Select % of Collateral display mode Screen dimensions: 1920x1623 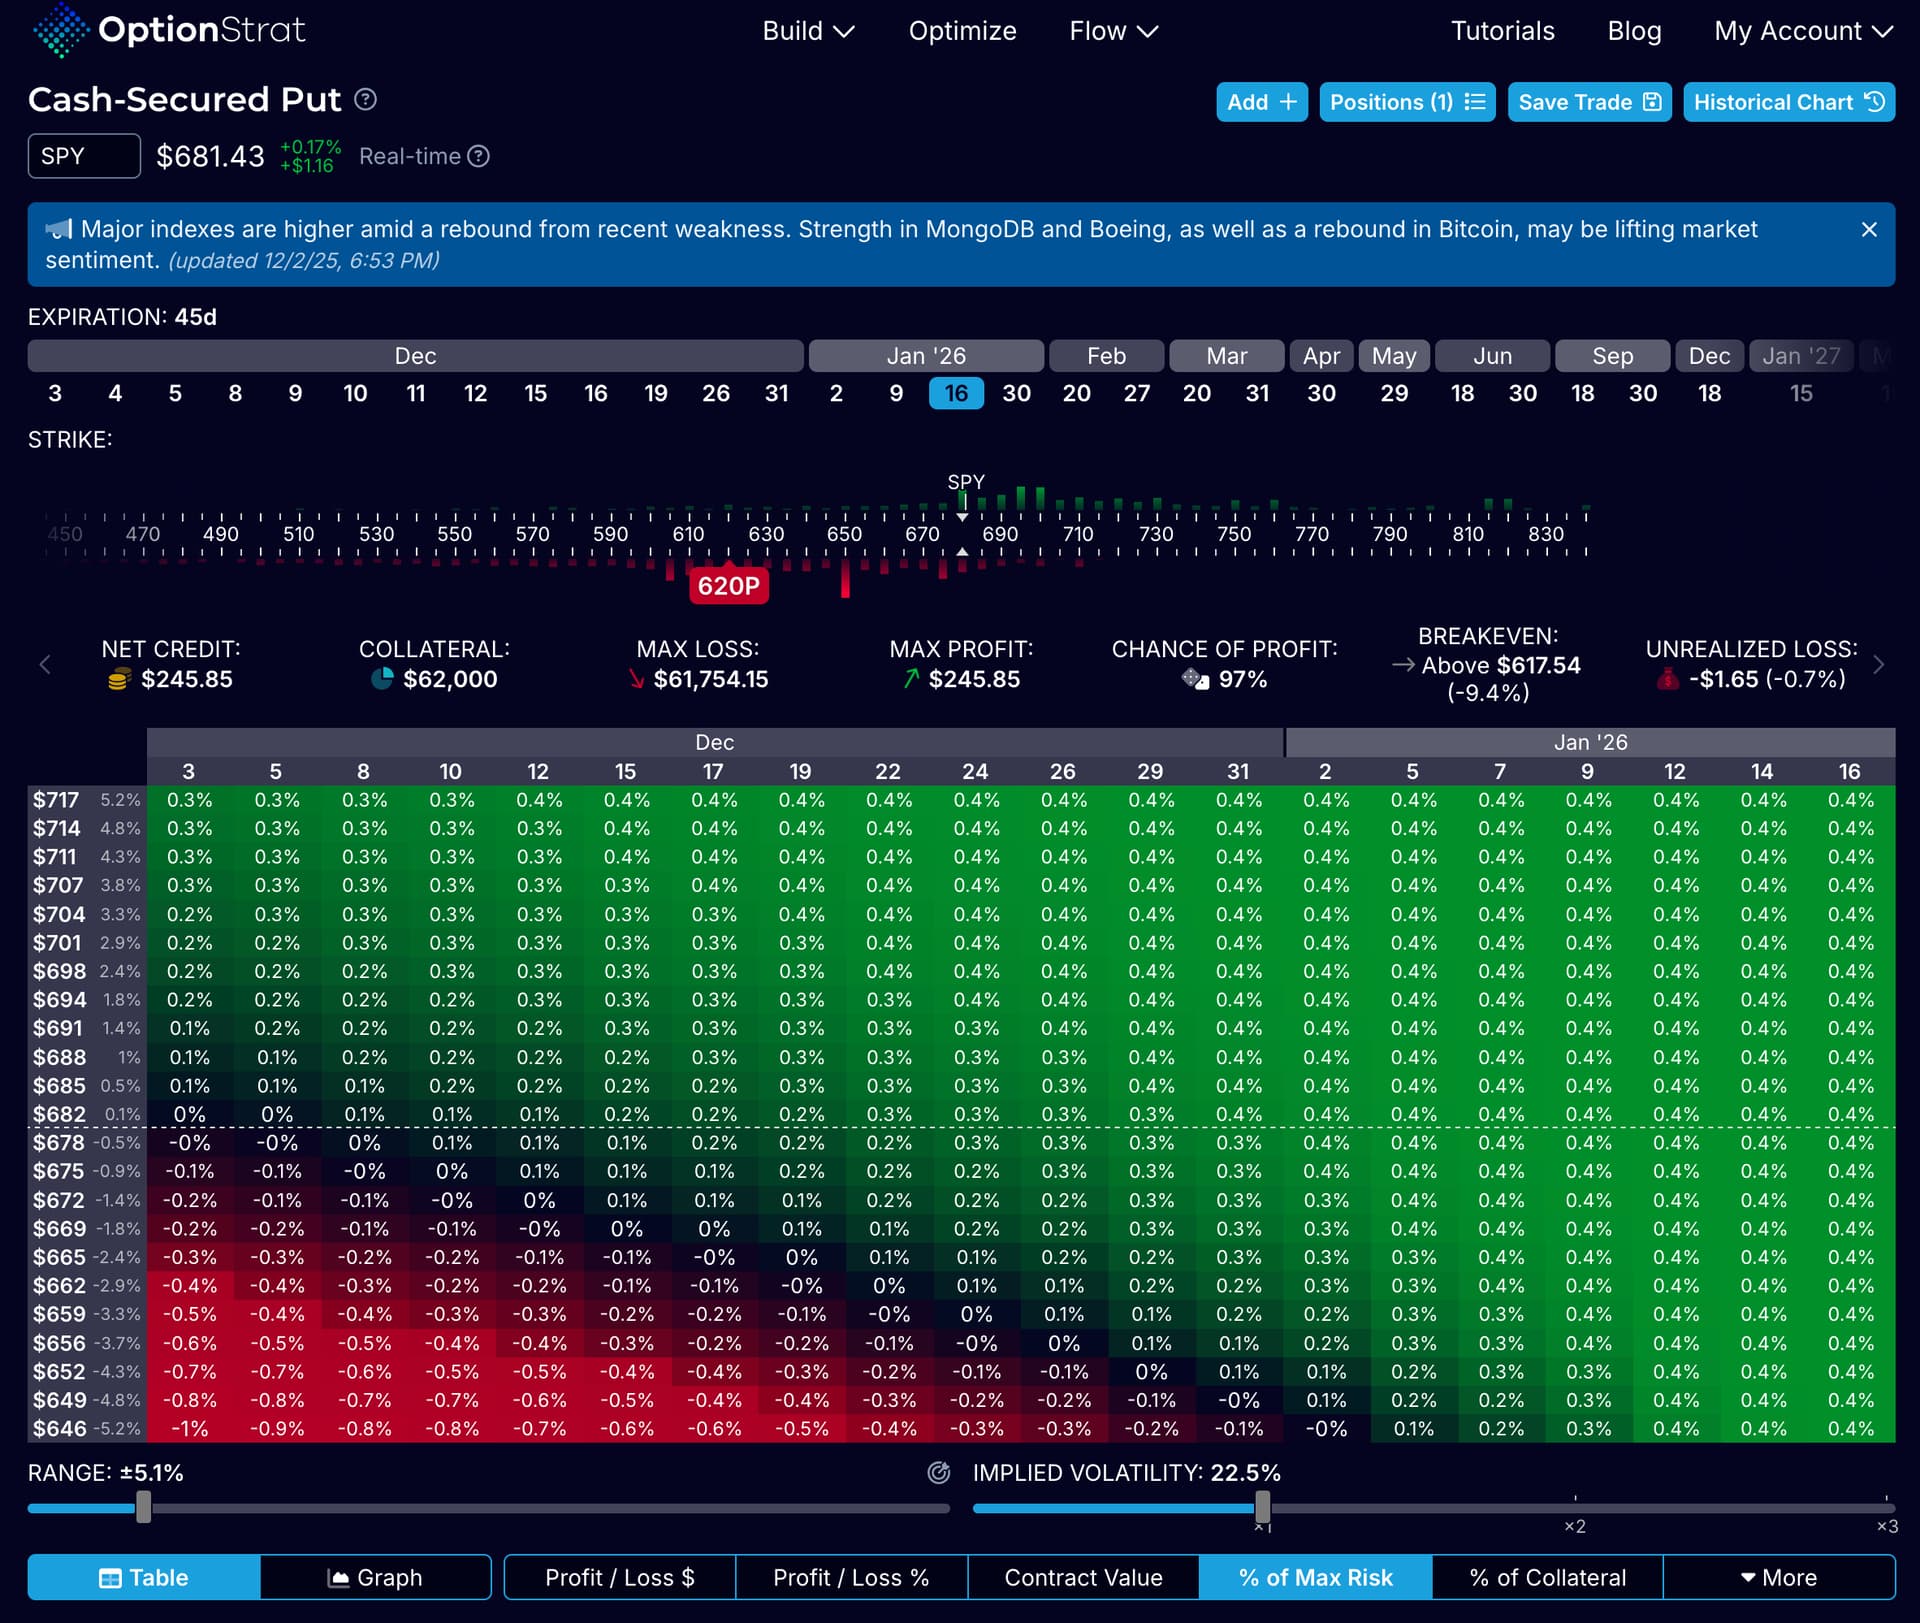pyautogui.click(x=1547, y=1577)
